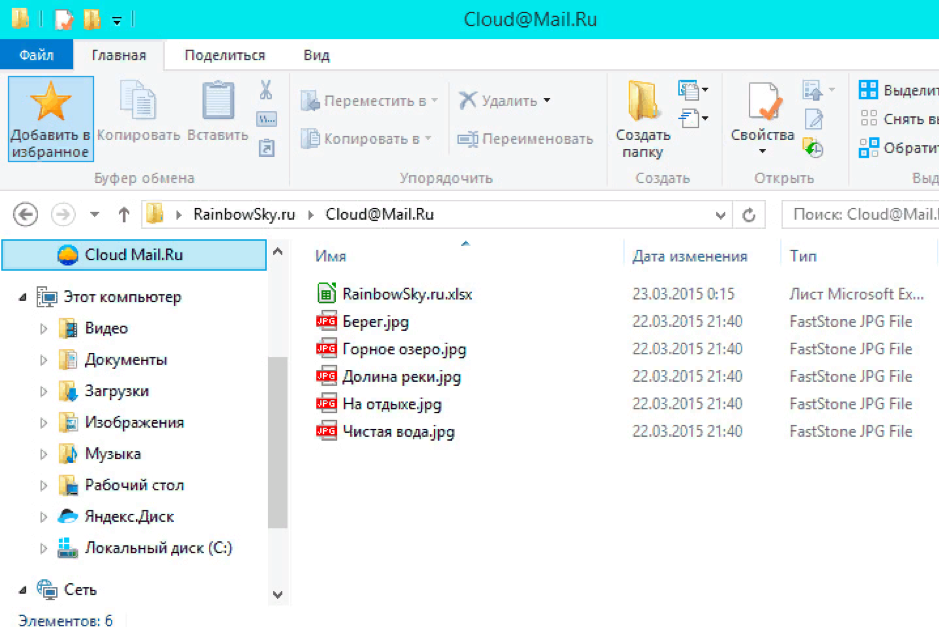Image resolution: width=939 pixels, height=627 pixels.
Task: Click the refresh button in address bar
Action: point(749,215)
